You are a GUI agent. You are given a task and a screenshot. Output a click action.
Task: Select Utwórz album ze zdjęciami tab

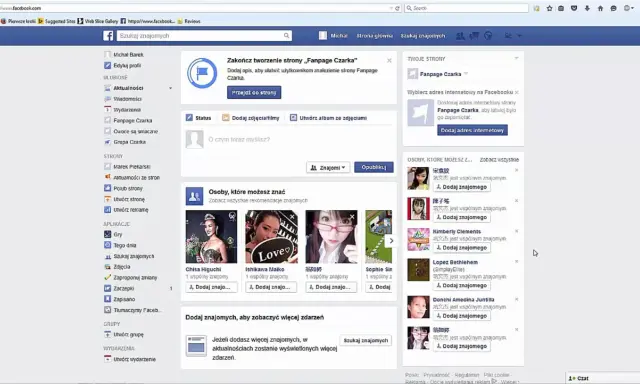329,118
